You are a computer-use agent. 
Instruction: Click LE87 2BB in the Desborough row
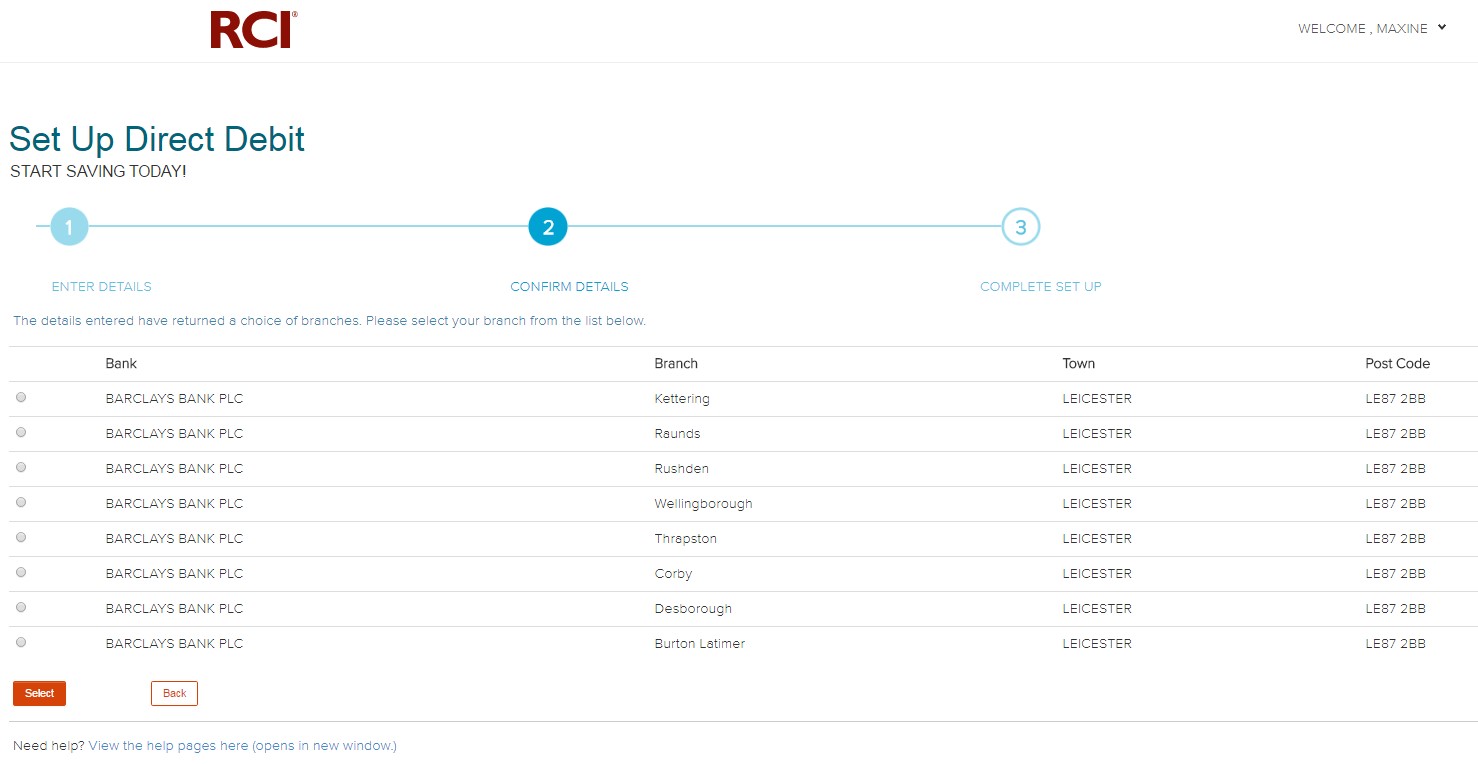(x=1395, y=609)
